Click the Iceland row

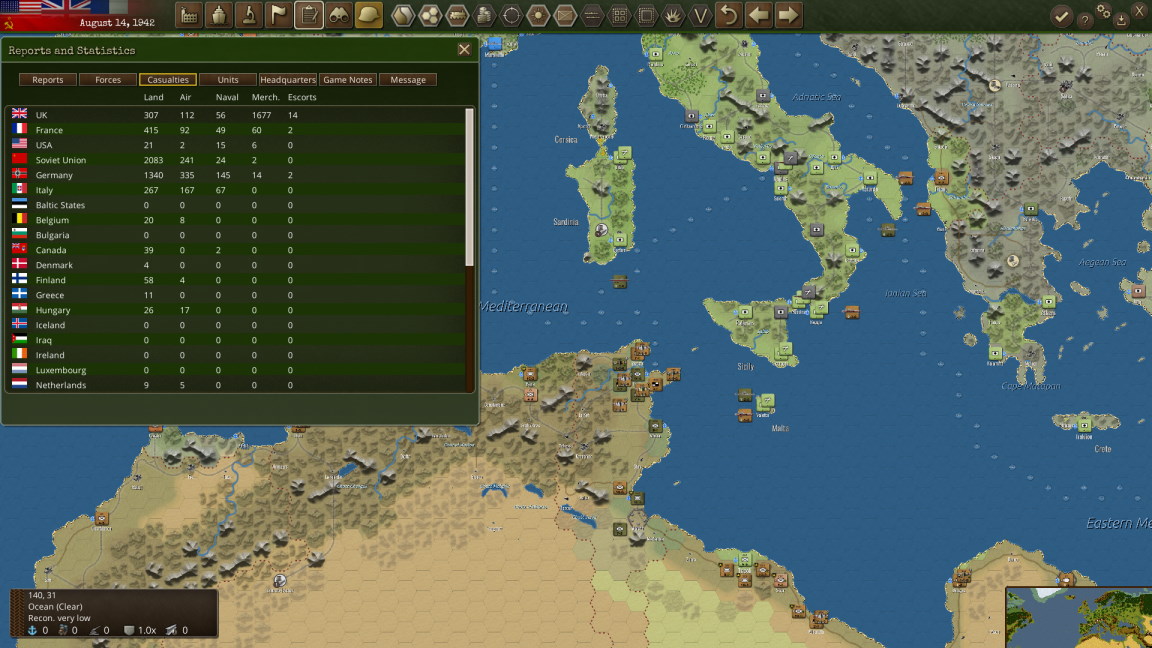[x=235, y=325]
